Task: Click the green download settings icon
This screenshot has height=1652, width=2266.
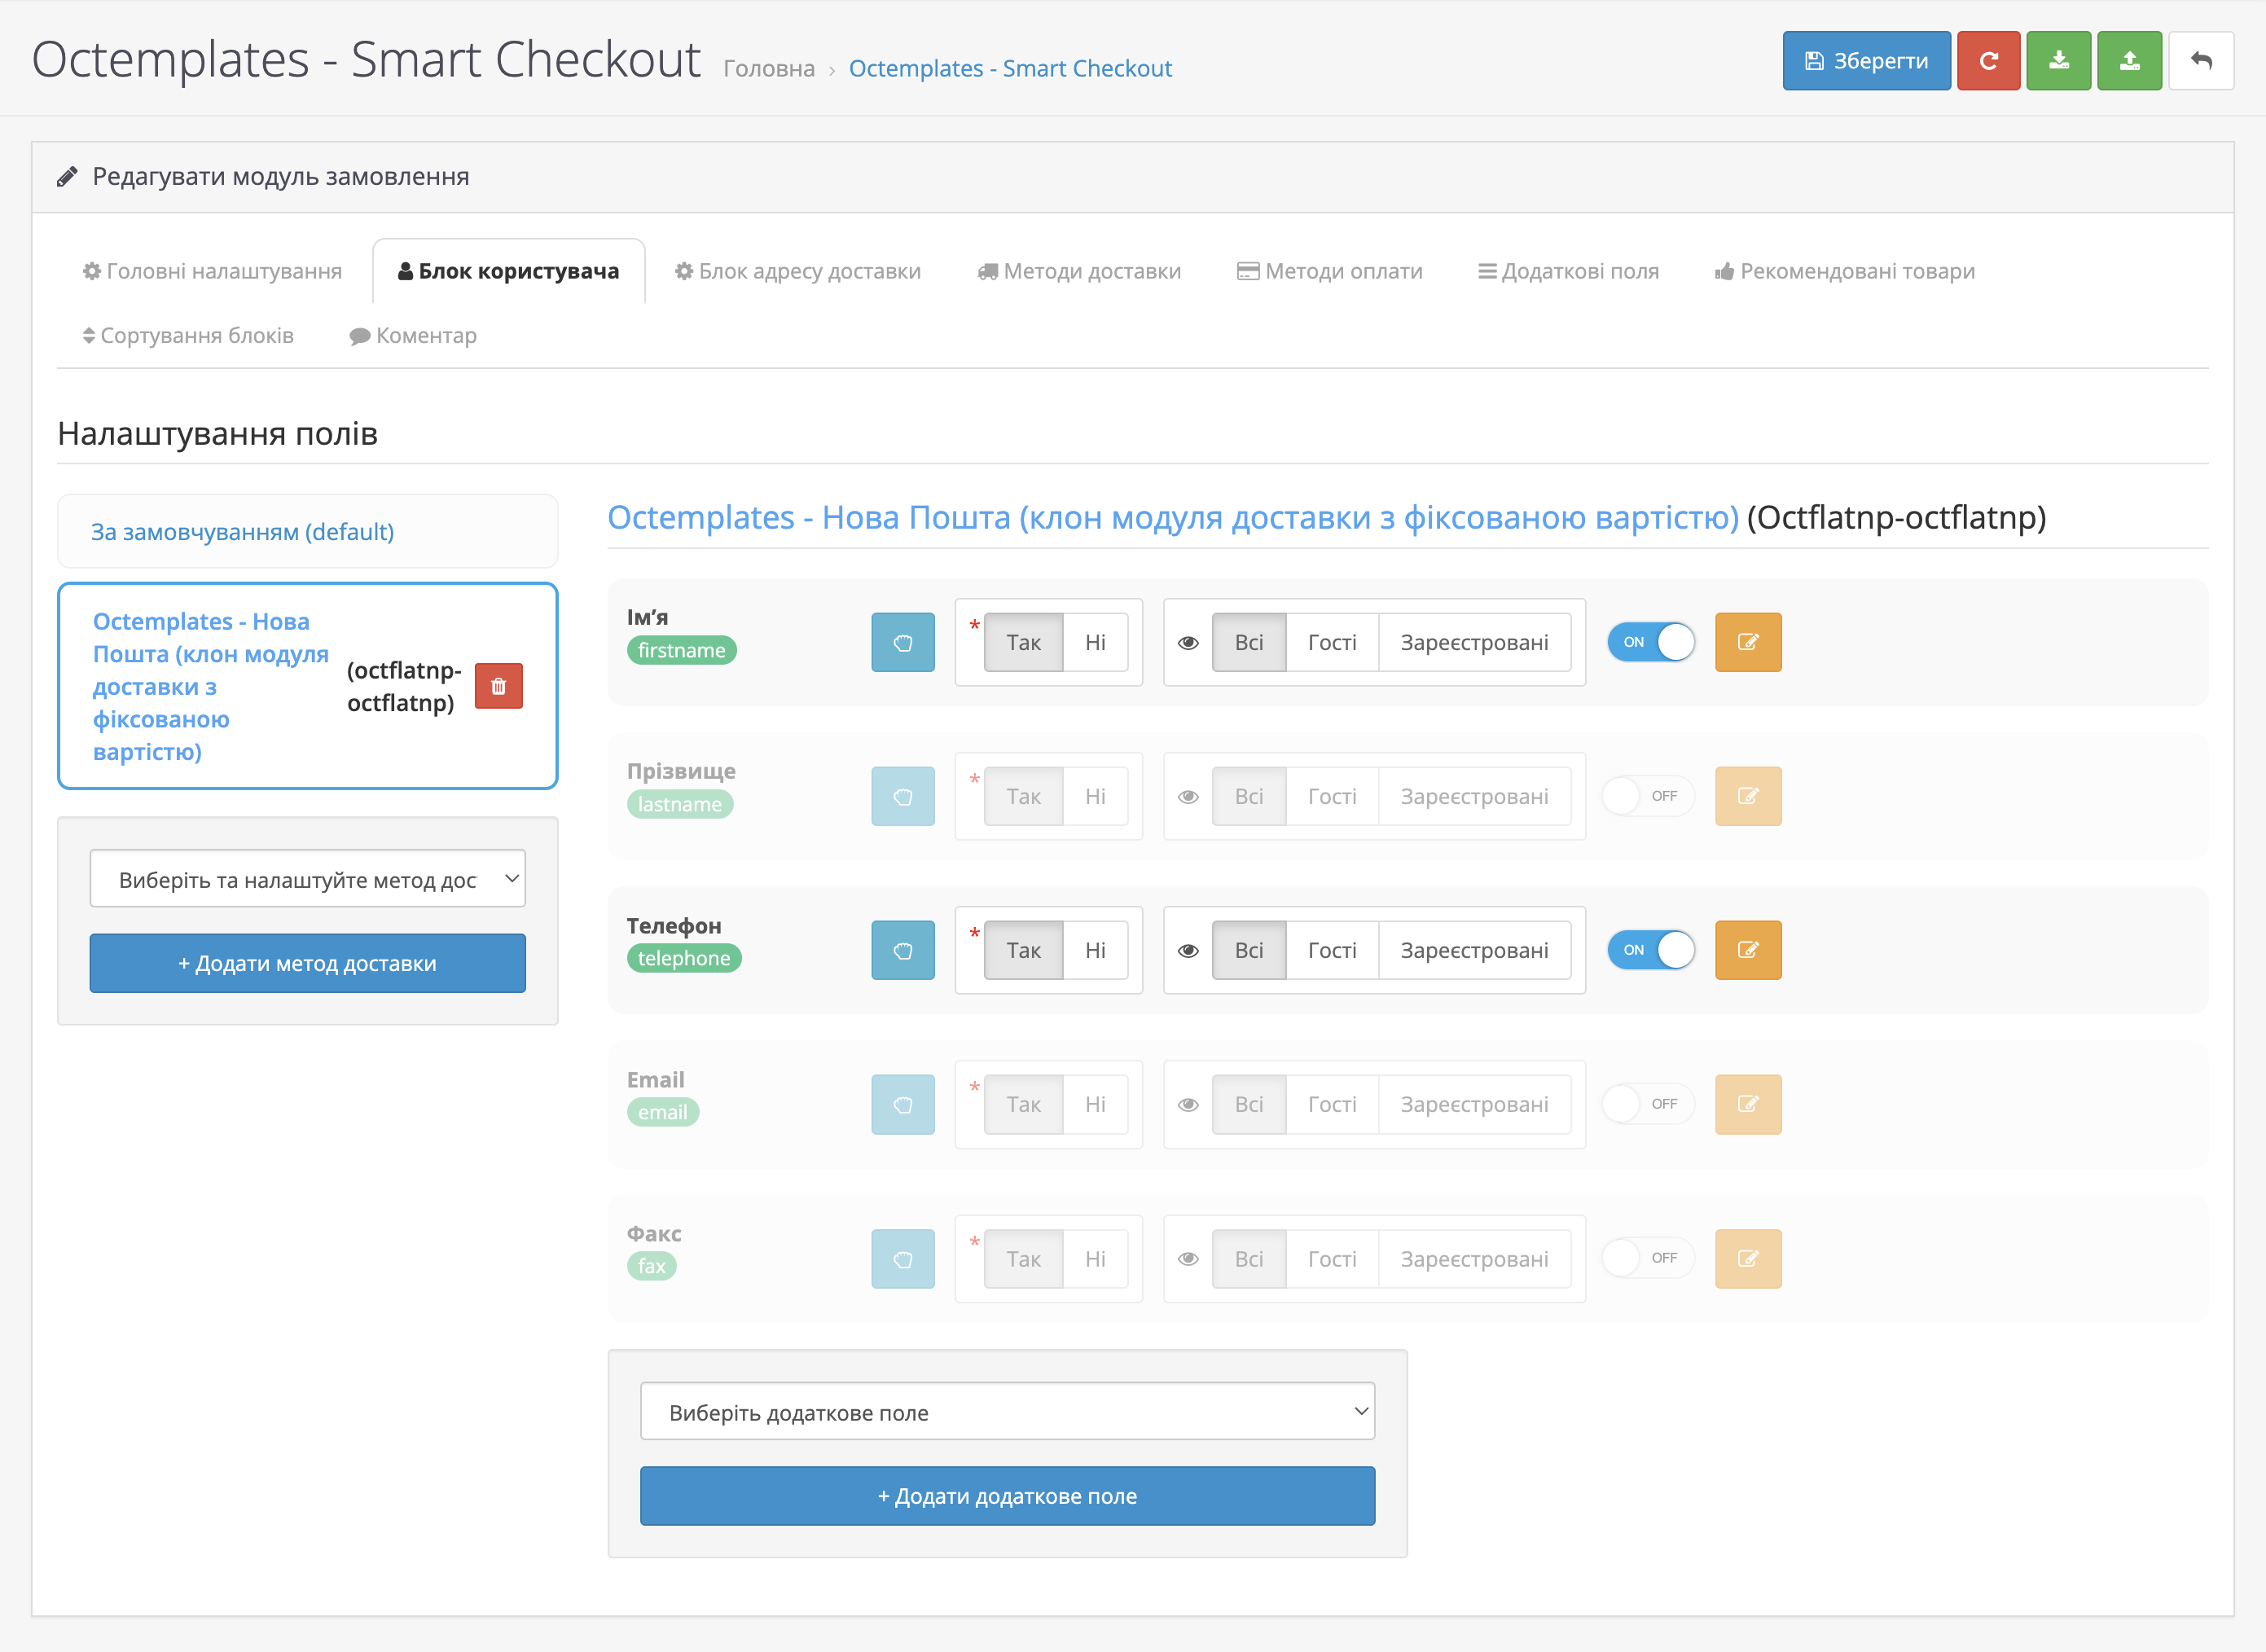Action: coord(2058,61)
